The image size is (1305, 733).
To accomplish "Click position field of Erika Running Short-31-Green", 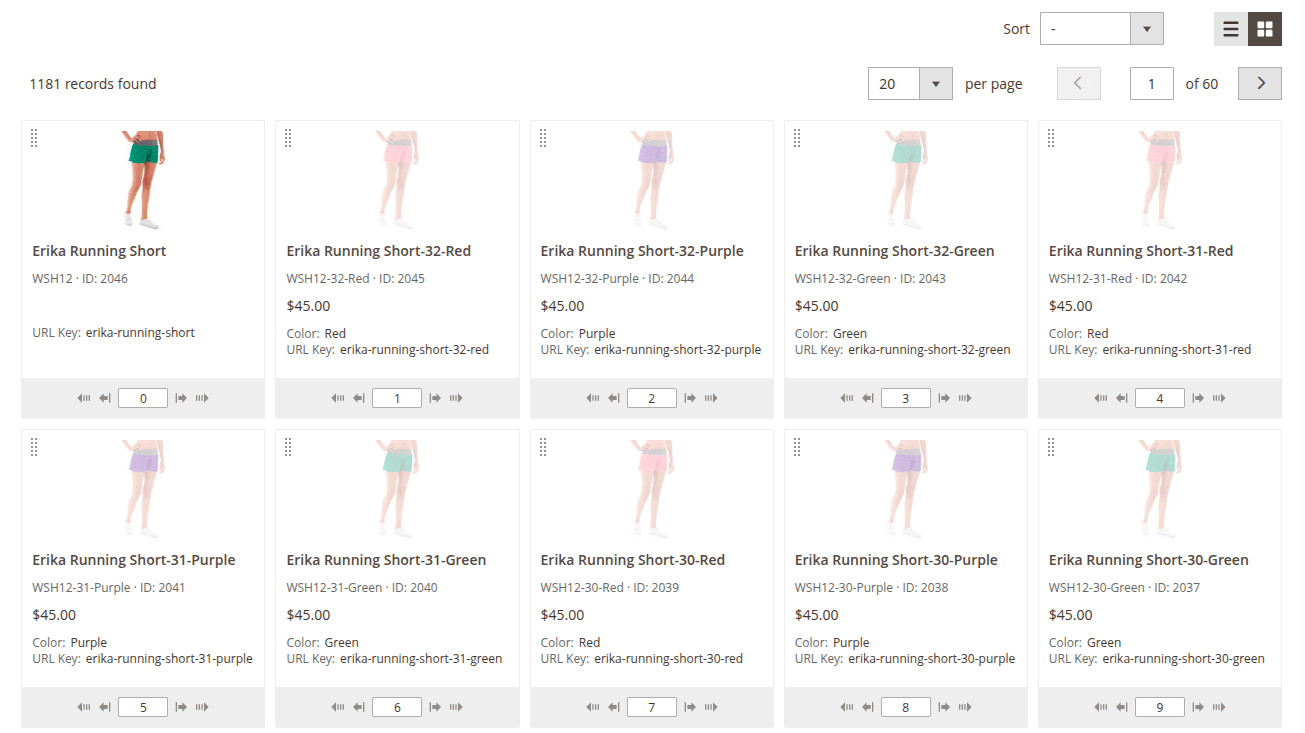I will tap(397, 707).
